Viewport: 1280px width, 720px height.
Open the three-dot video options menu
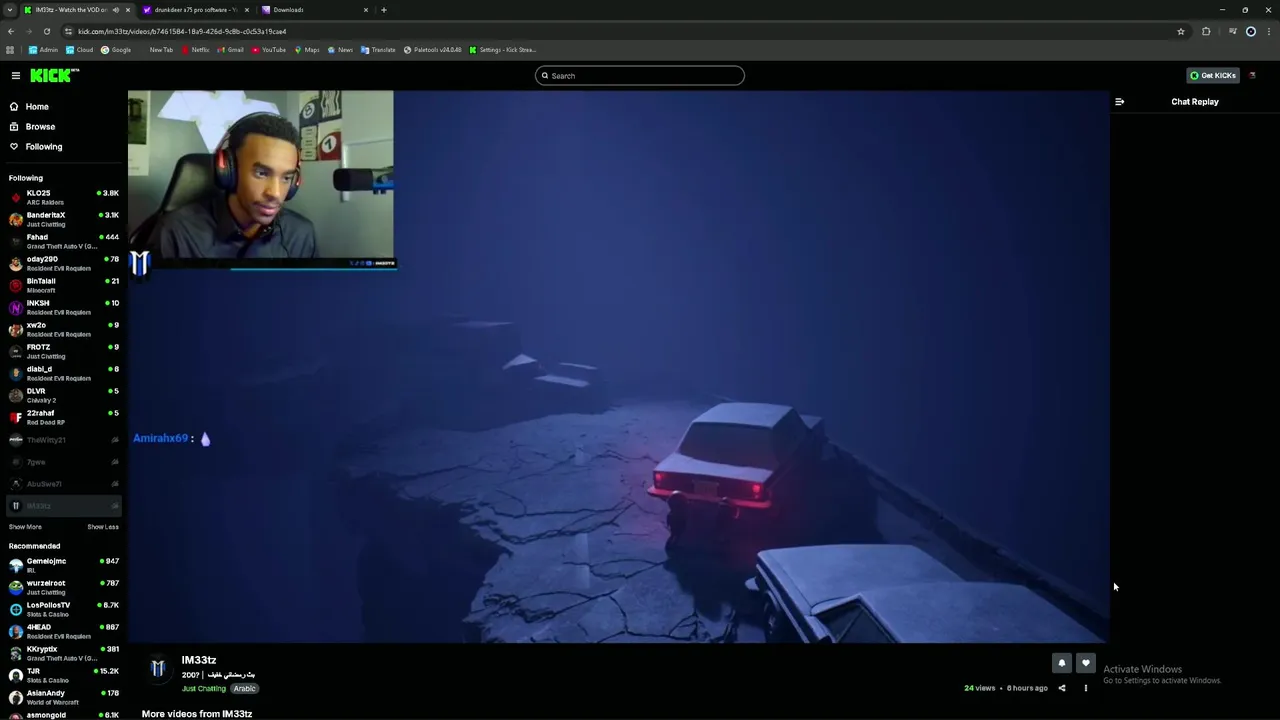(x=1086, y=688)
